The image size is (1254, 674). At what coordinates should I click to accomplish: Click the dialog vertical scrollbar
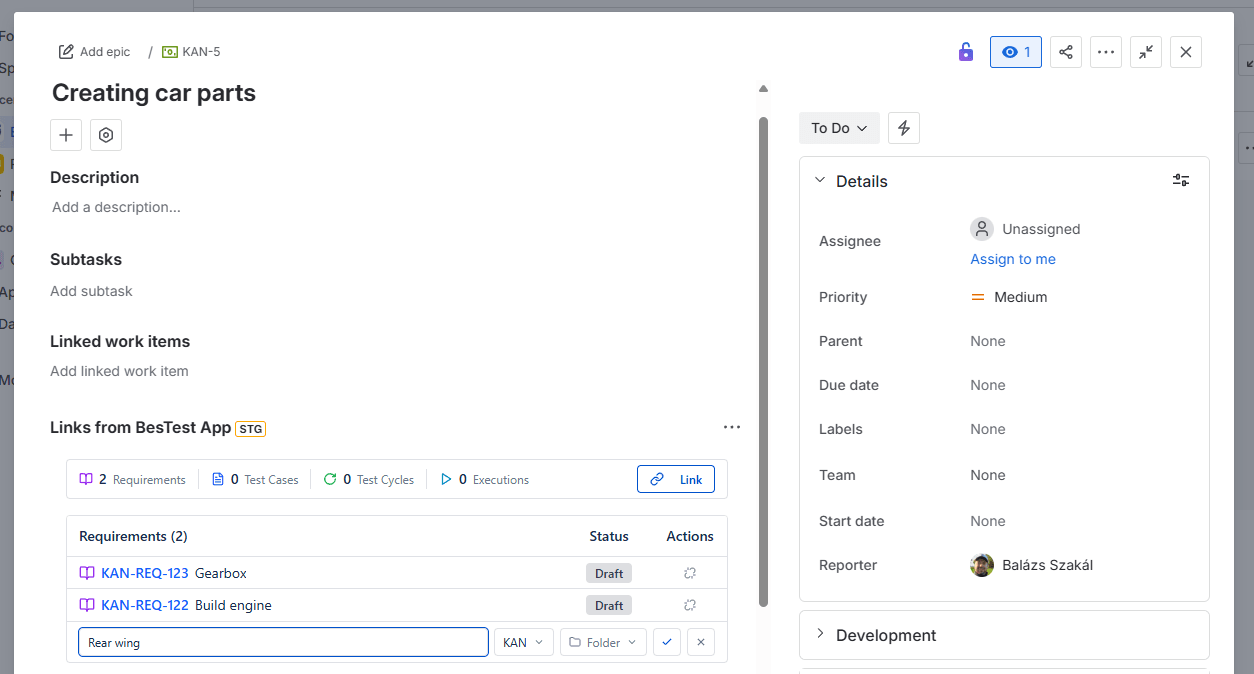click(763, 361)
